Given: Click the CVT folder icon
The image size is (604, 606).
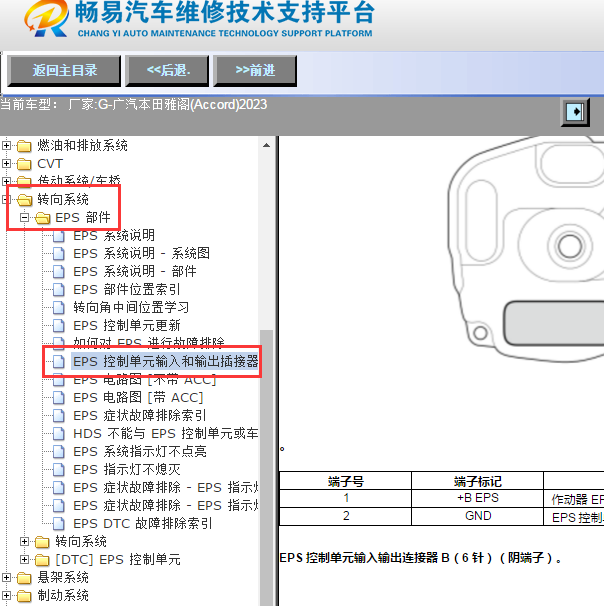Looking at the screenshot, I should [24, 164].
